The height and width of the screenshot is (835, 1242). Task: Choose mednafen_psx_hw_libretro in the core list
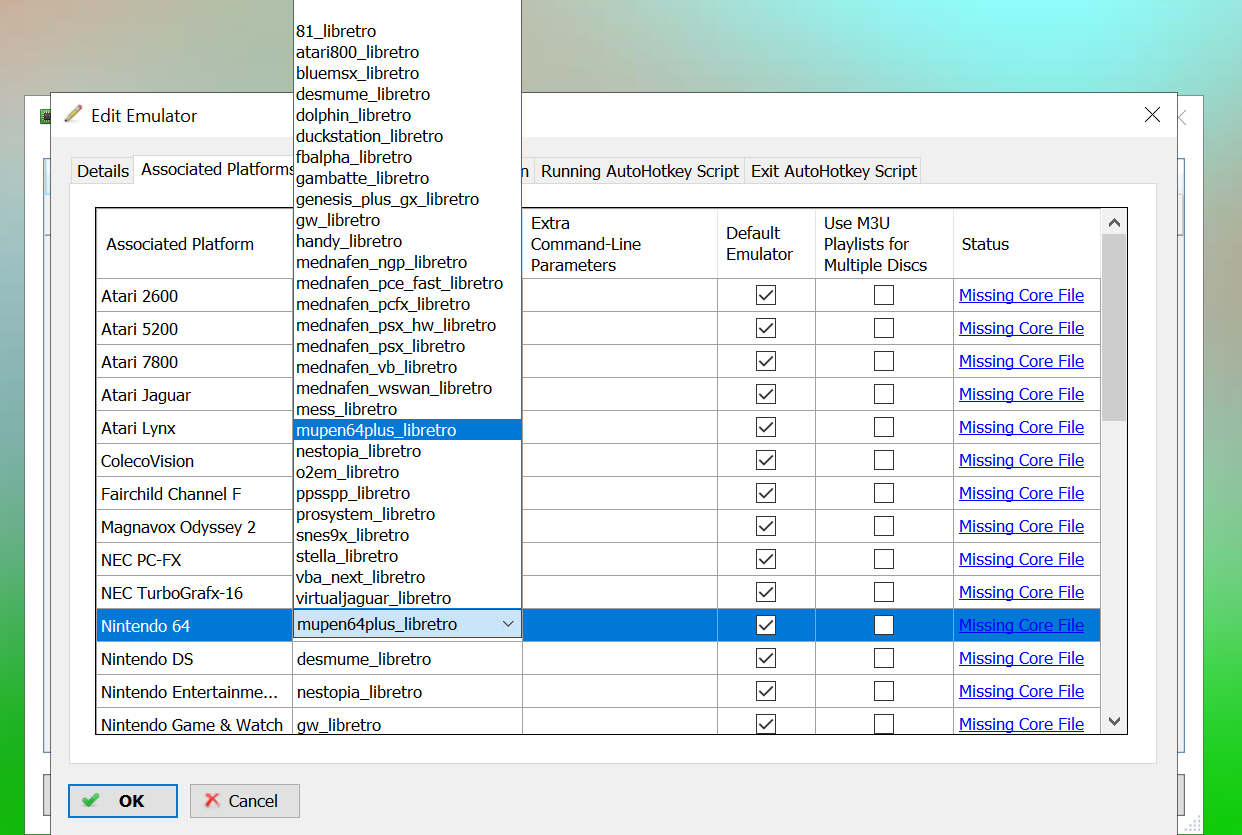point(407,325)
